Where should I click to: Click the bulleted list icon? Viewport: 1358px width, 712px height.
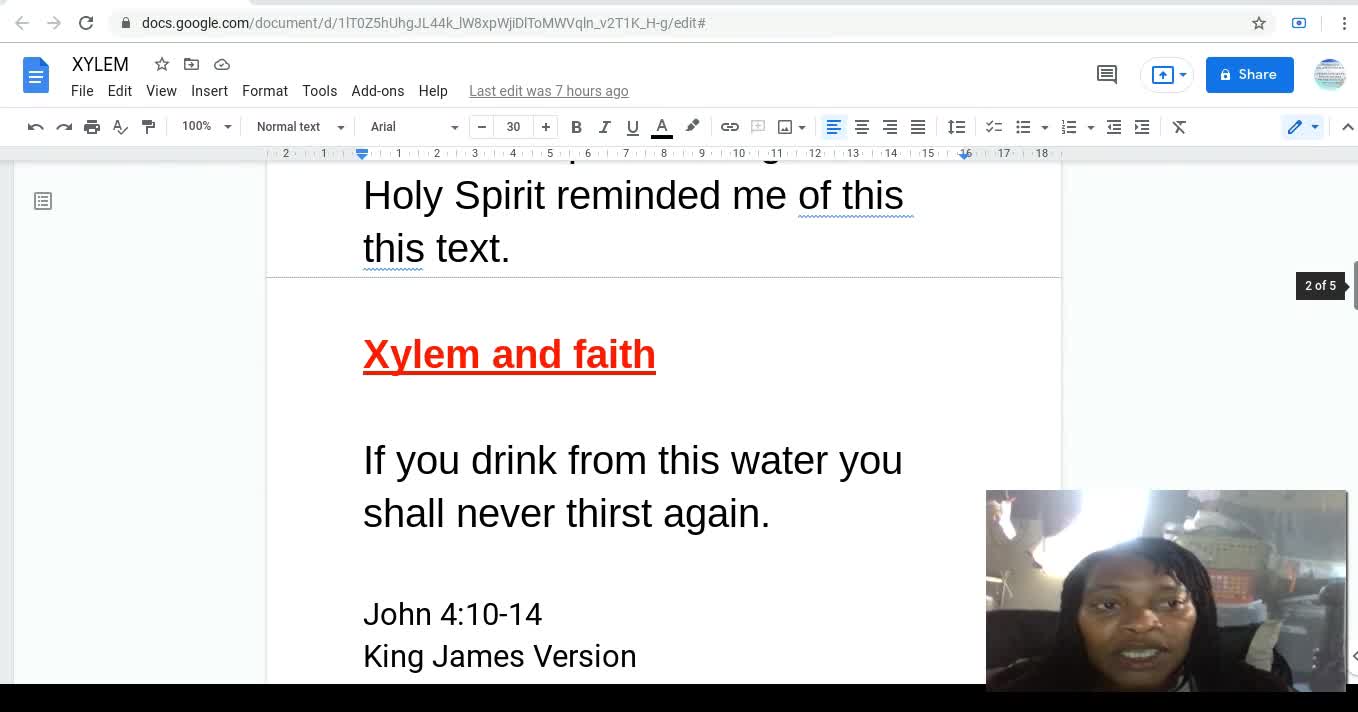tap(1023, 127)
